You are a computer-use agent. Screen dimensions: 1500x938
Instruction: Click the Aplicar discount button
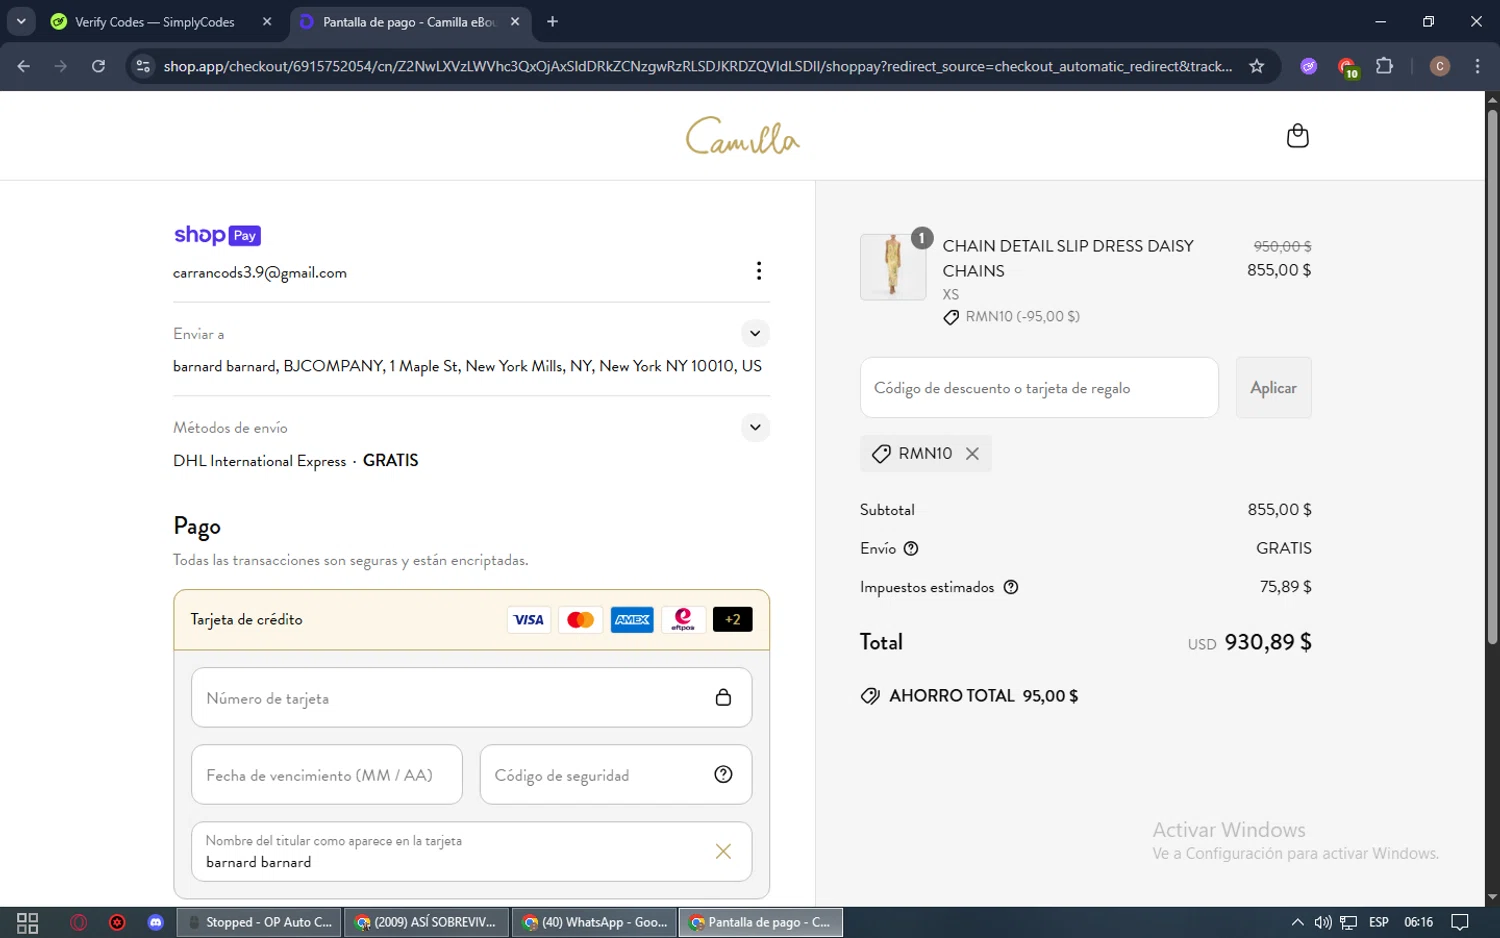pyautogui.click(x=1273, y=388)
